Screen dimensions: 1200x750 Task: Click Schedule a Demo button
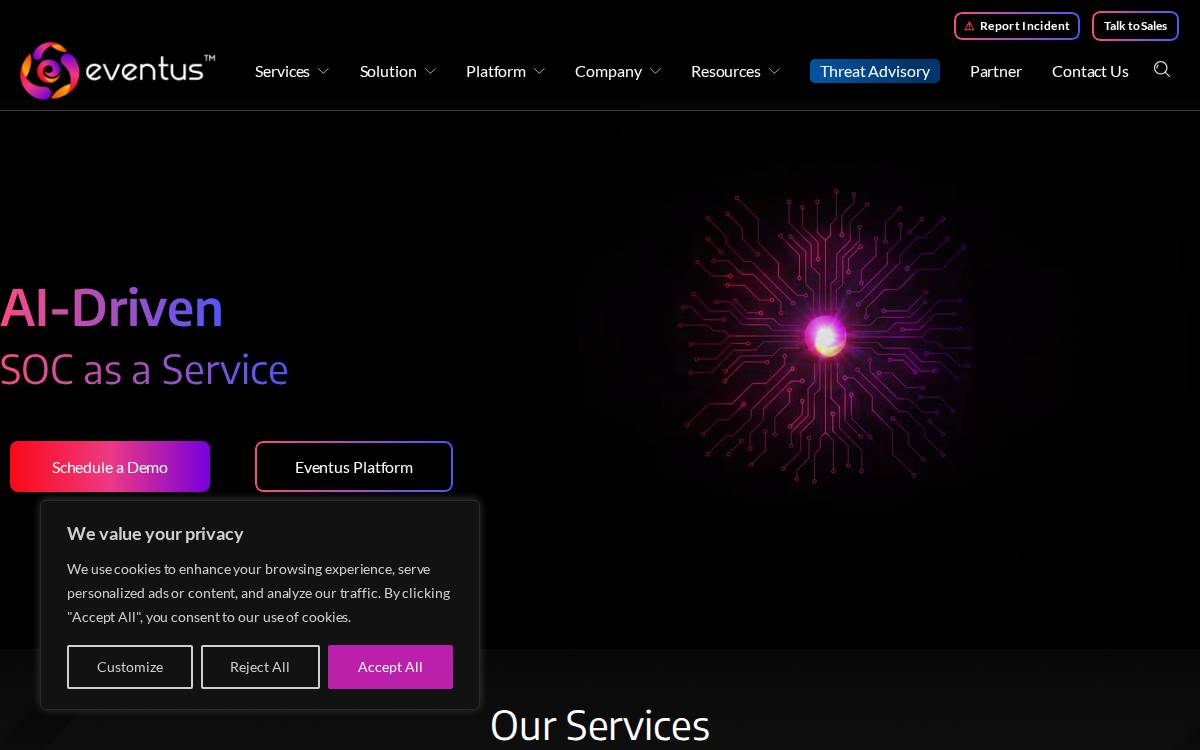click(x=110, y=467)
